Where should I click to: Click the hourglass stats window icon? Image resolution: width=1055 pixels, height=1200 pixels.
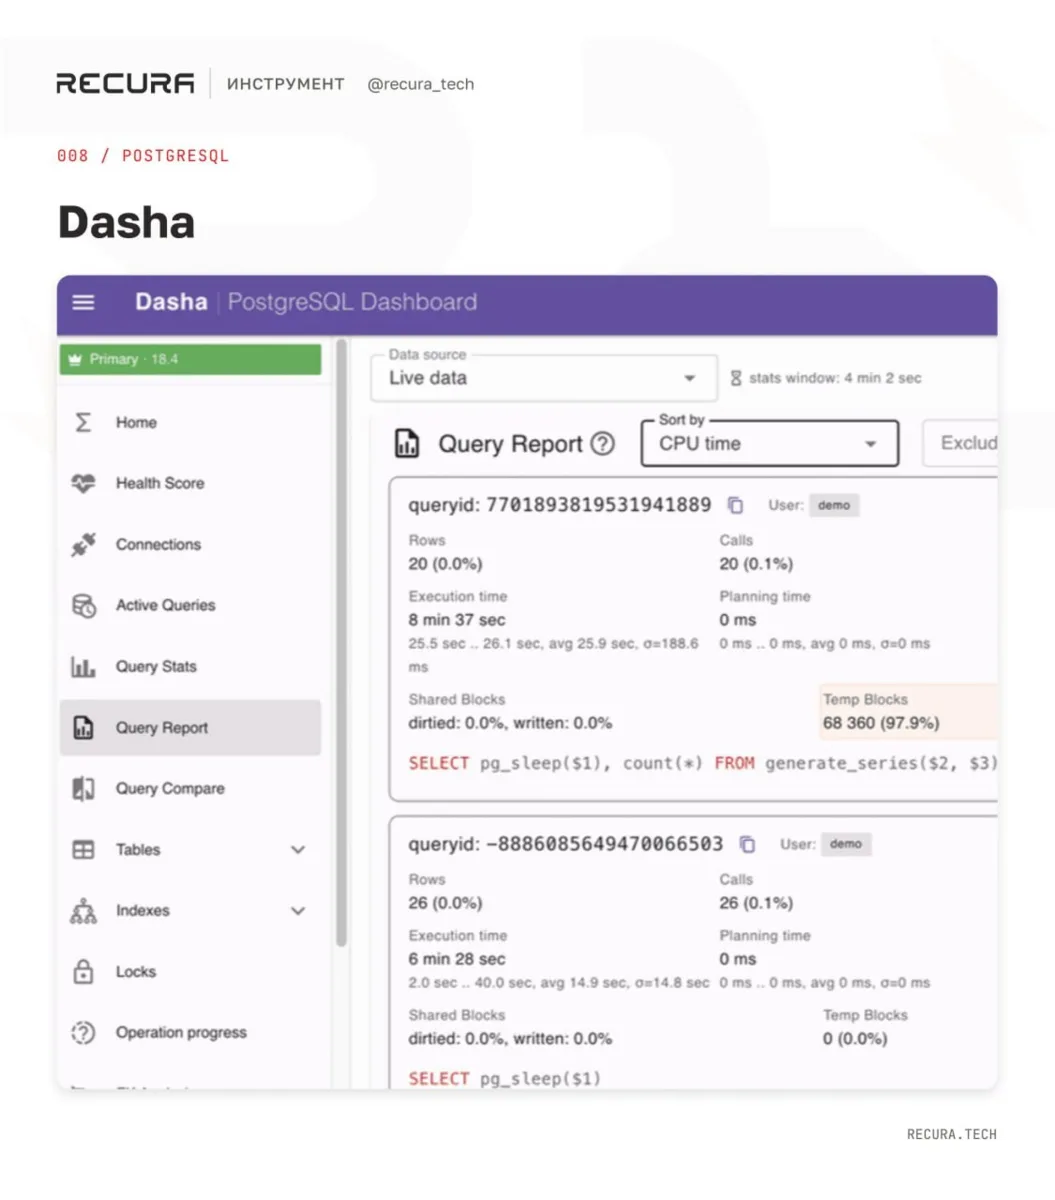736,378
